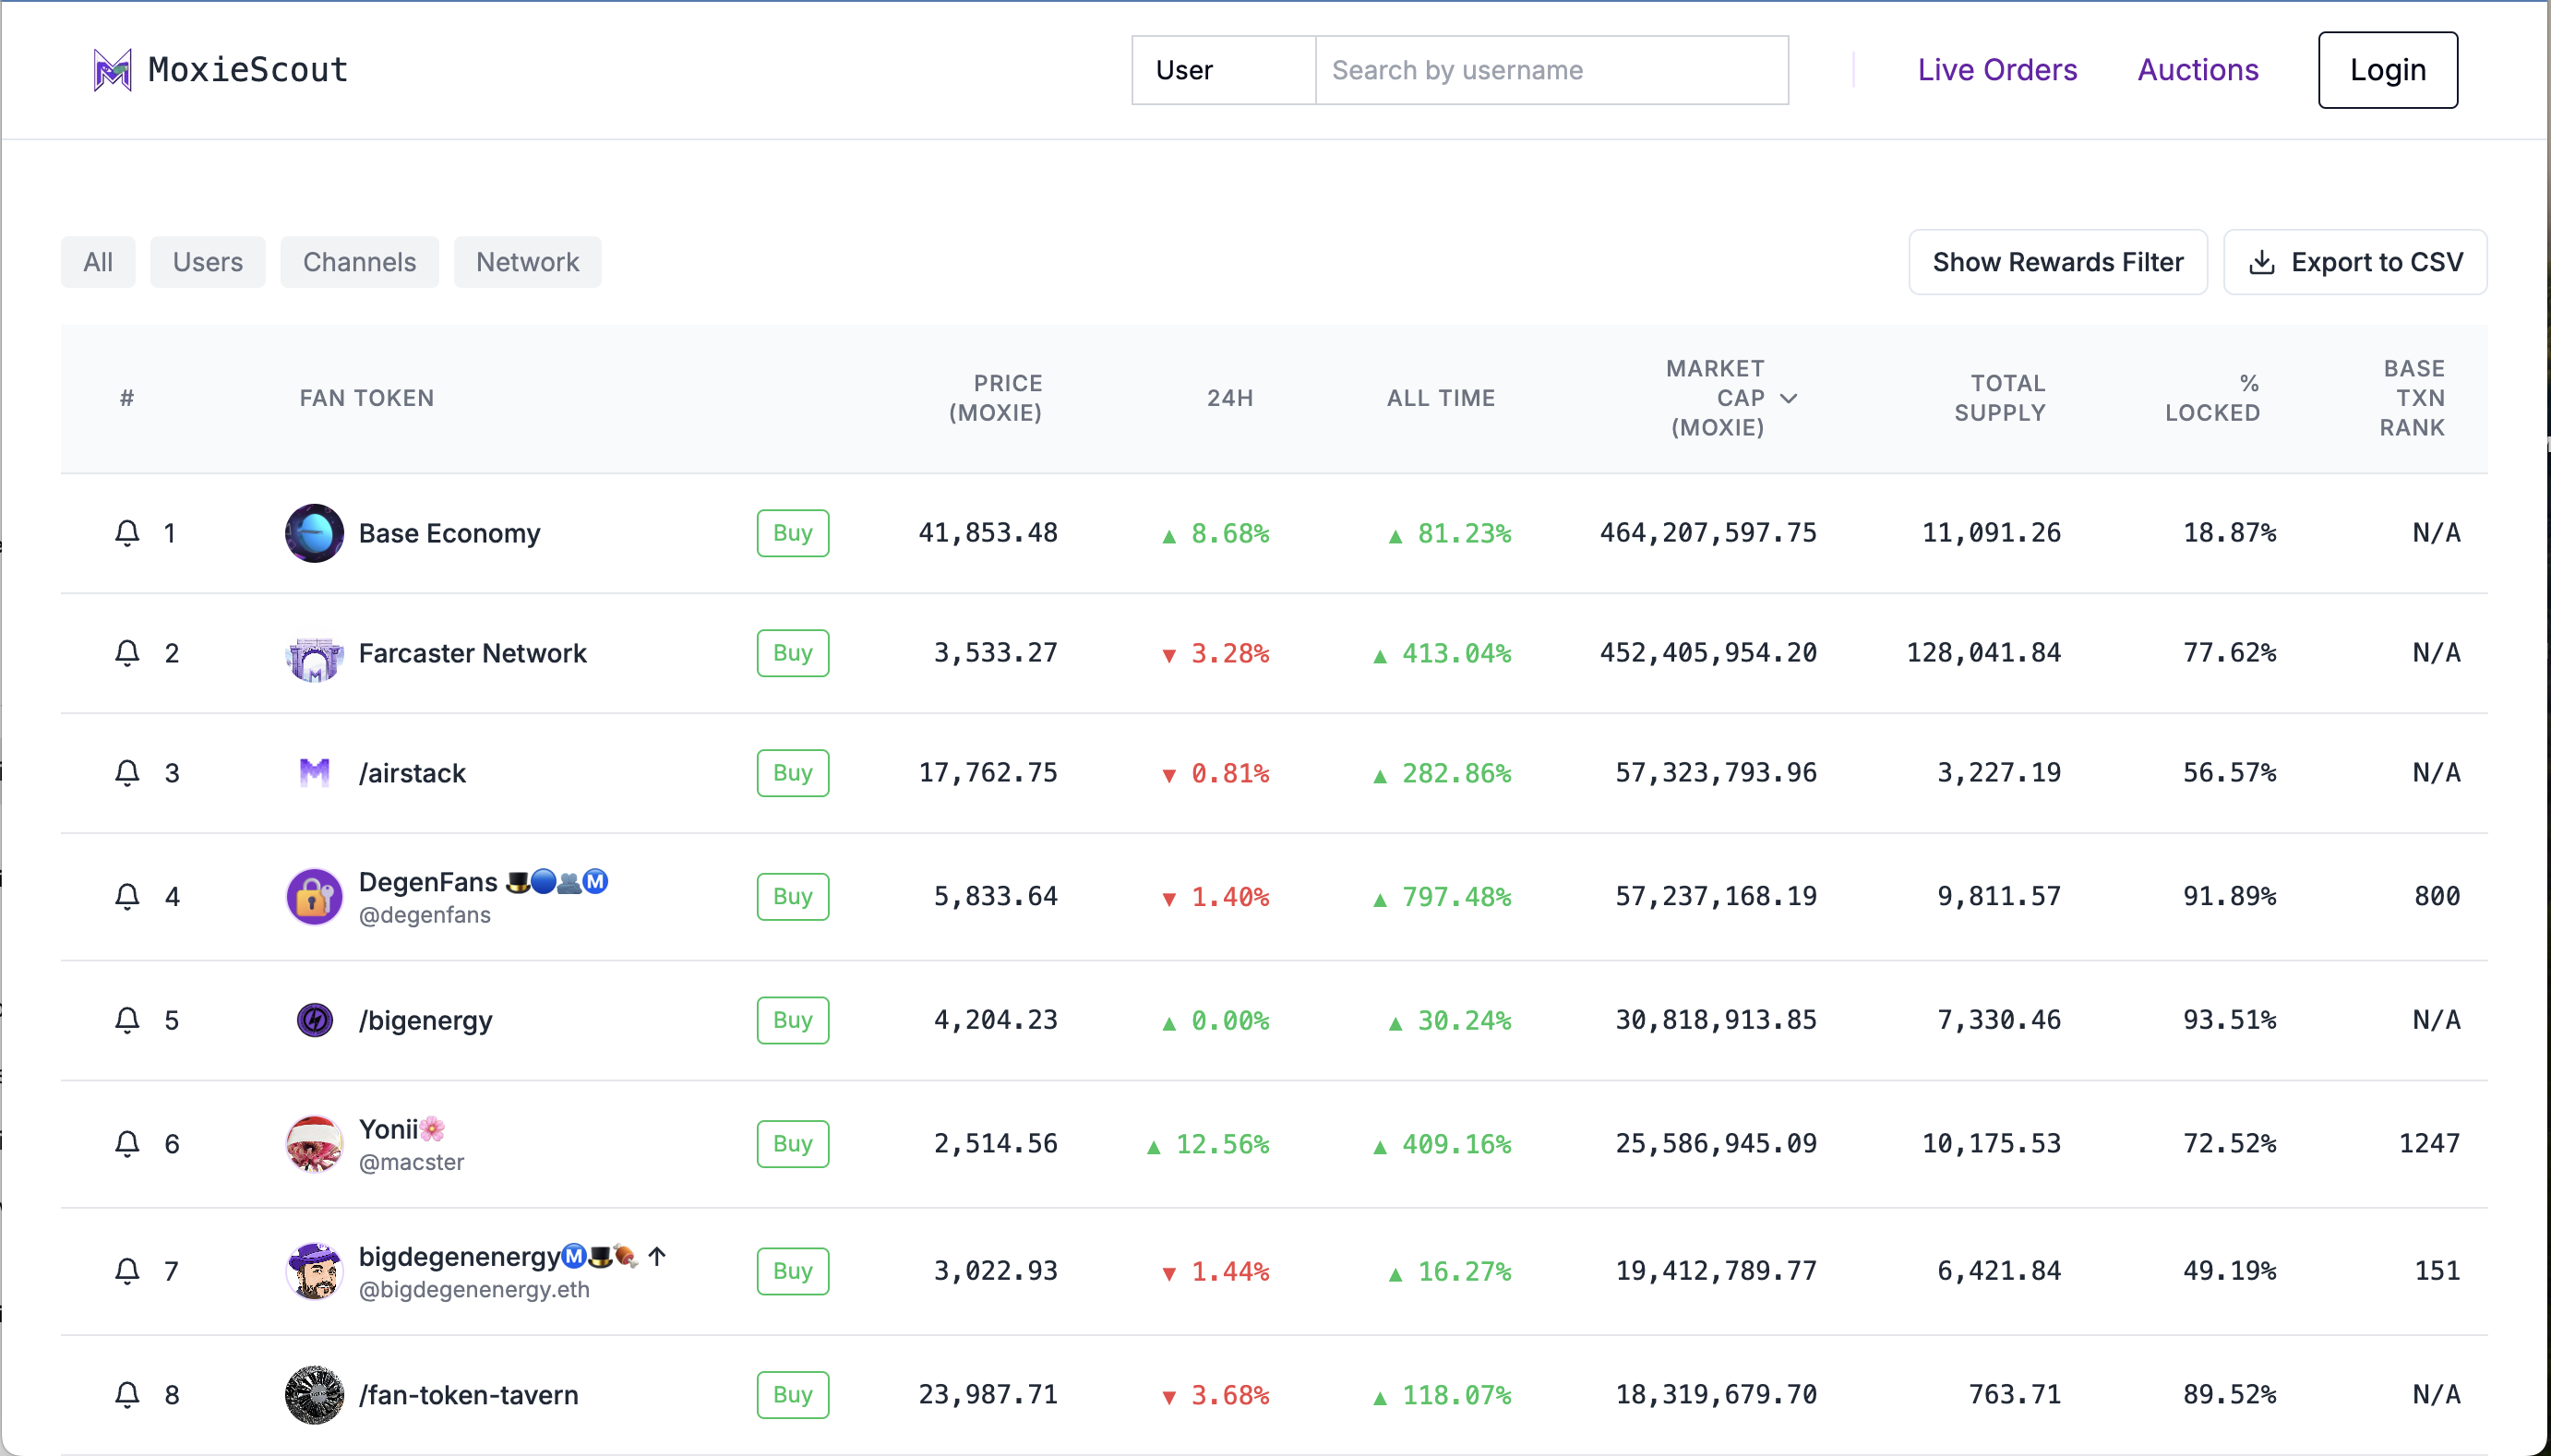Image resolution: width=2551 pixels, height=1456 pixels.
Task: Open the User search type dropdown
Action: click(1223, 70)
